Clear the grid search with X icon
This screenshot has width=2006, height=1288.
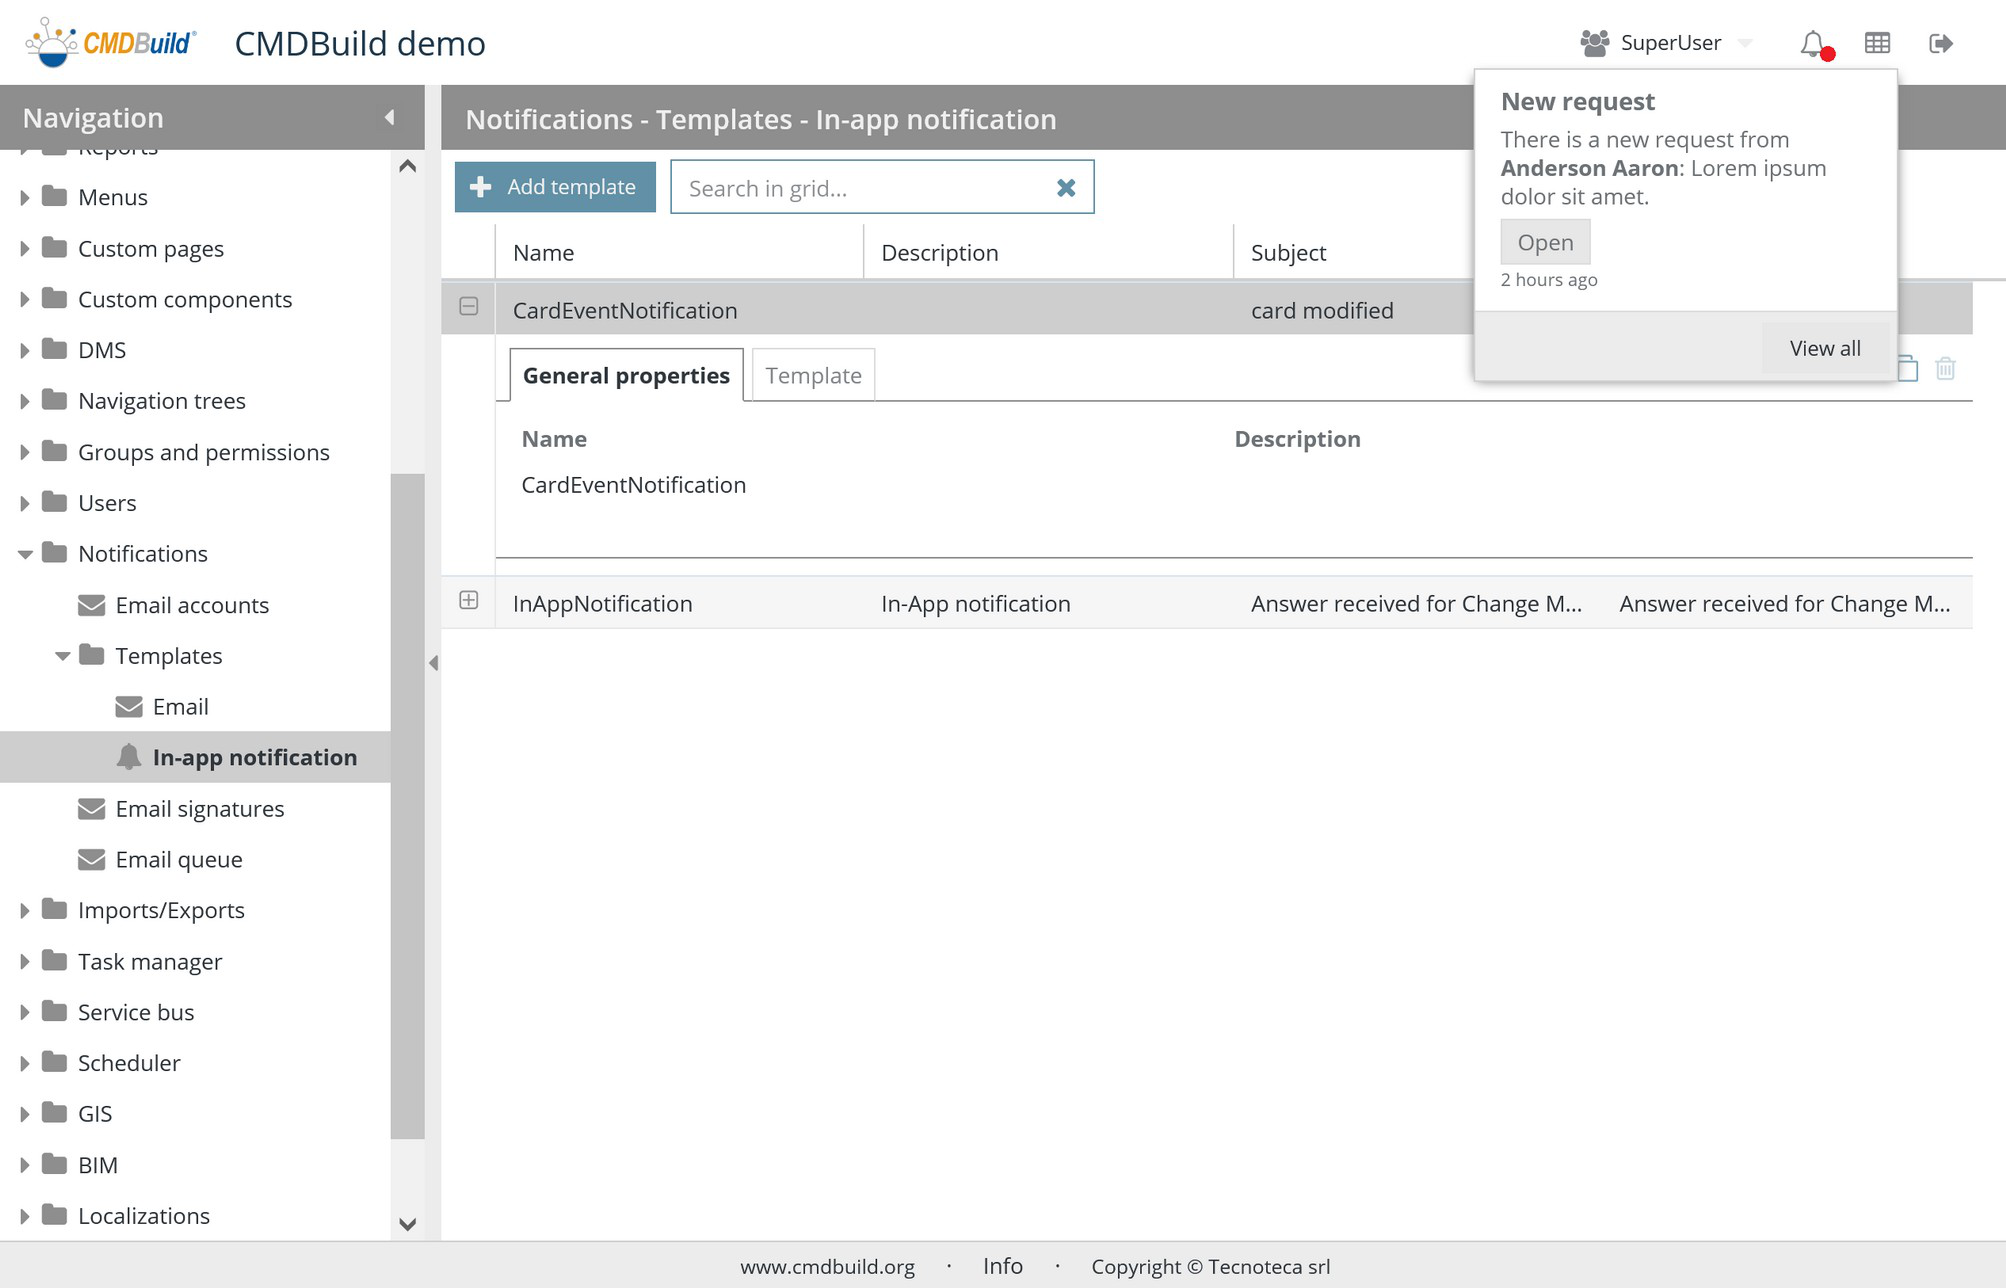coord(1066,188)
